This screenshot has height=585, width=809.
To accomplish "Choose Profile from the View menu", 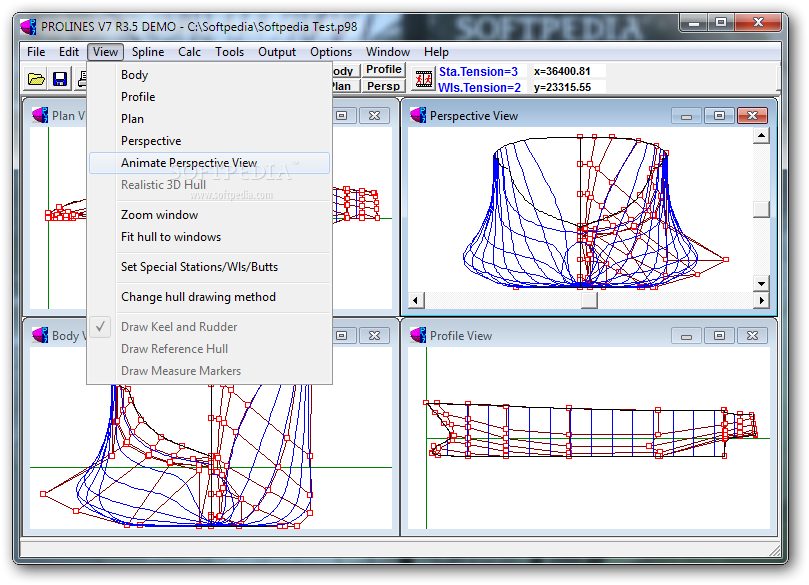I will [209, 97].
